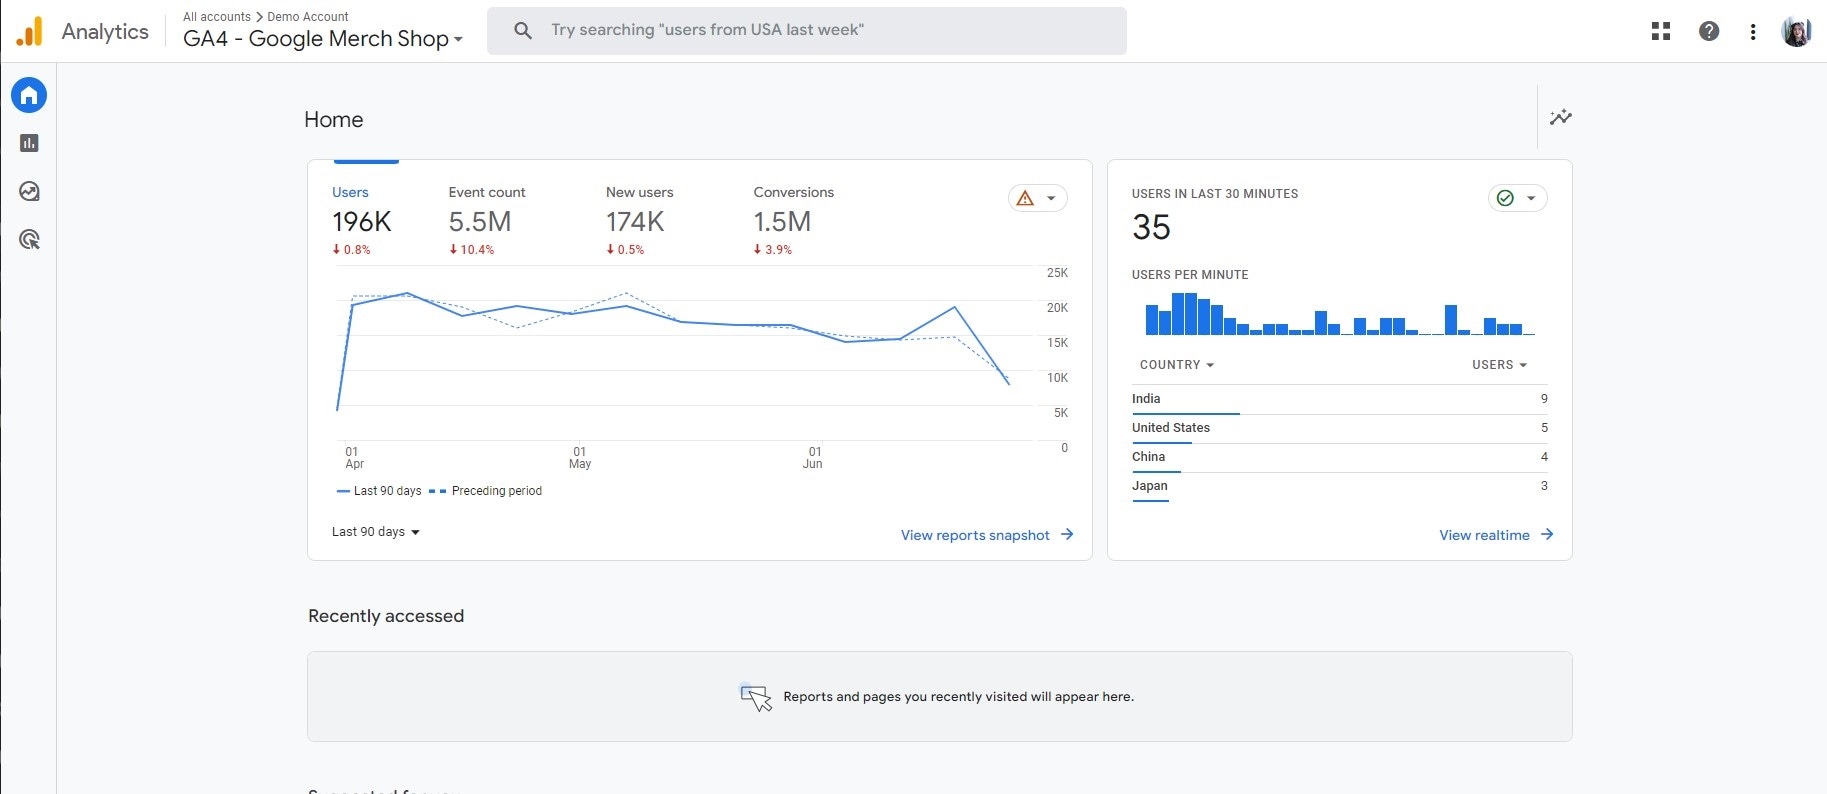Click the Analytics product name text
This screenshot has width=1827, height=794.
[105, 31]
